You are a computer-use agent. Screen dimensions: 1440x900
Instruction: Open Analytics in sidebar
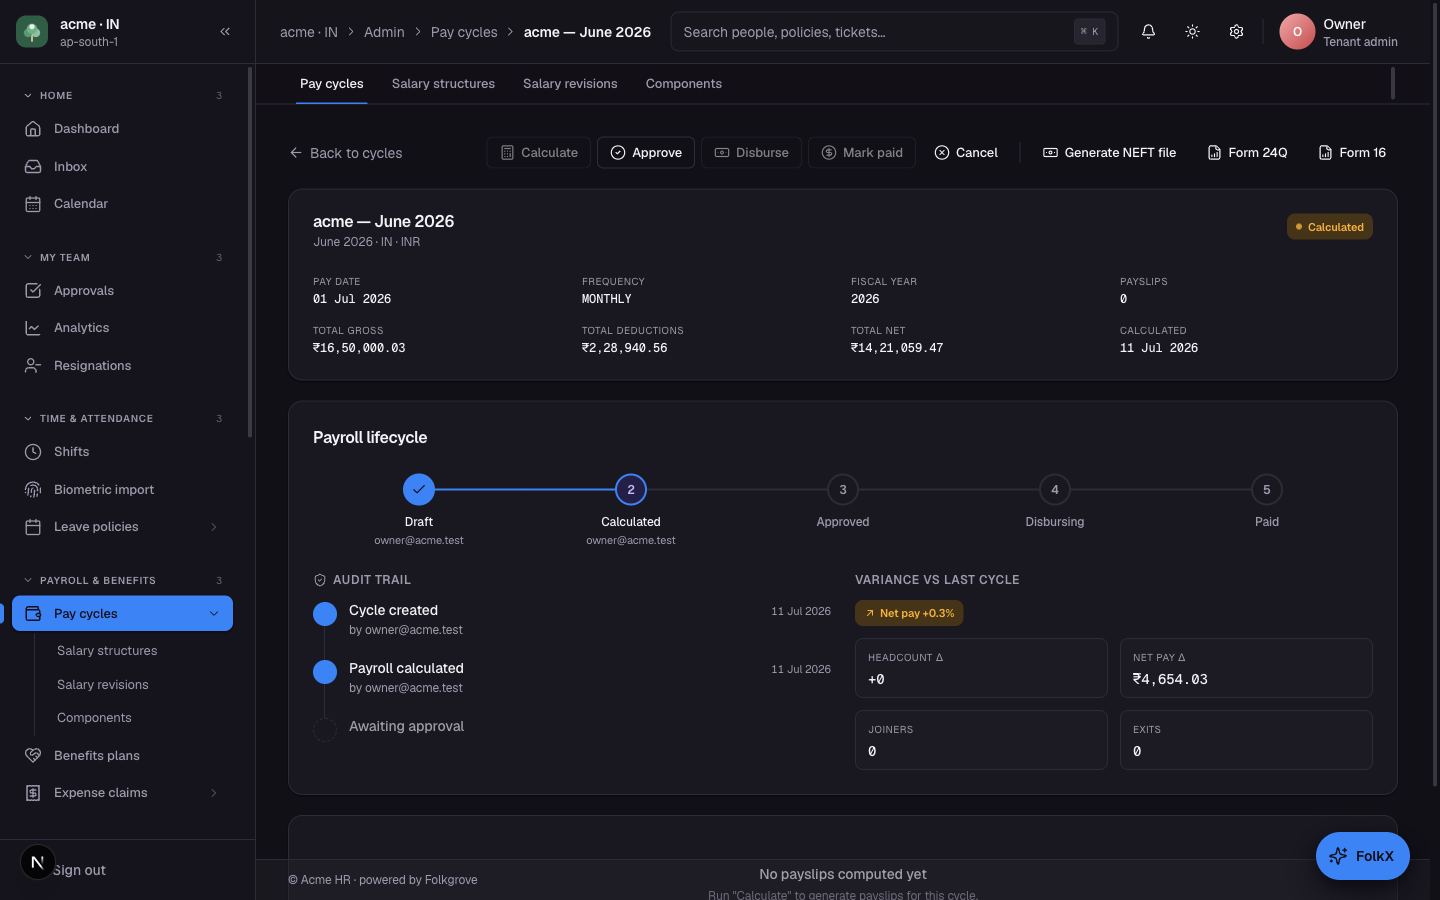pyautogui.click(x=122, y=328)
